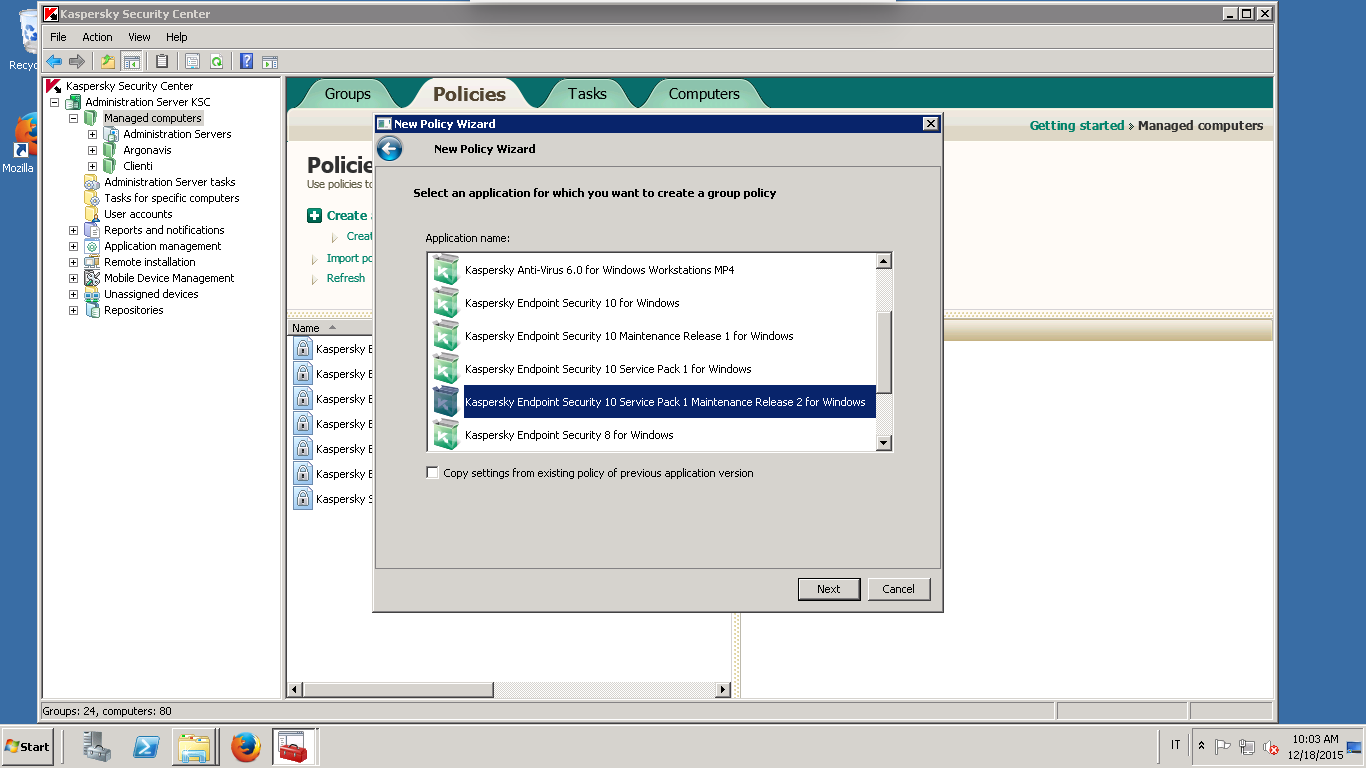The width and height of the screenshot is (1366, 768).
Task: Open Firefox from the taskbar
Action: click(246, 747)
